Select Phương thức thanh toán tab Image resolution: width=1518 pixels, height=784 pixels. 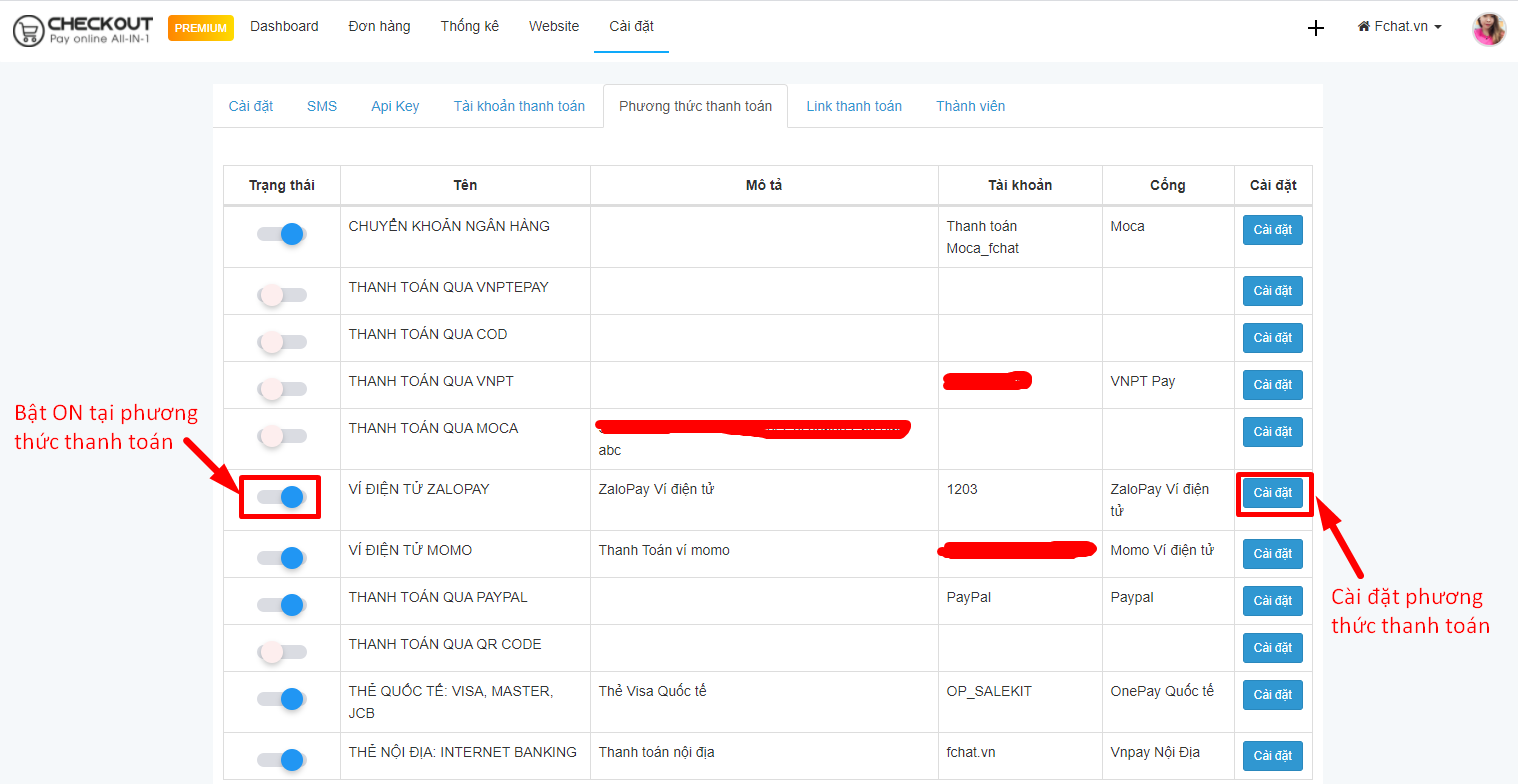pos(696,106)
